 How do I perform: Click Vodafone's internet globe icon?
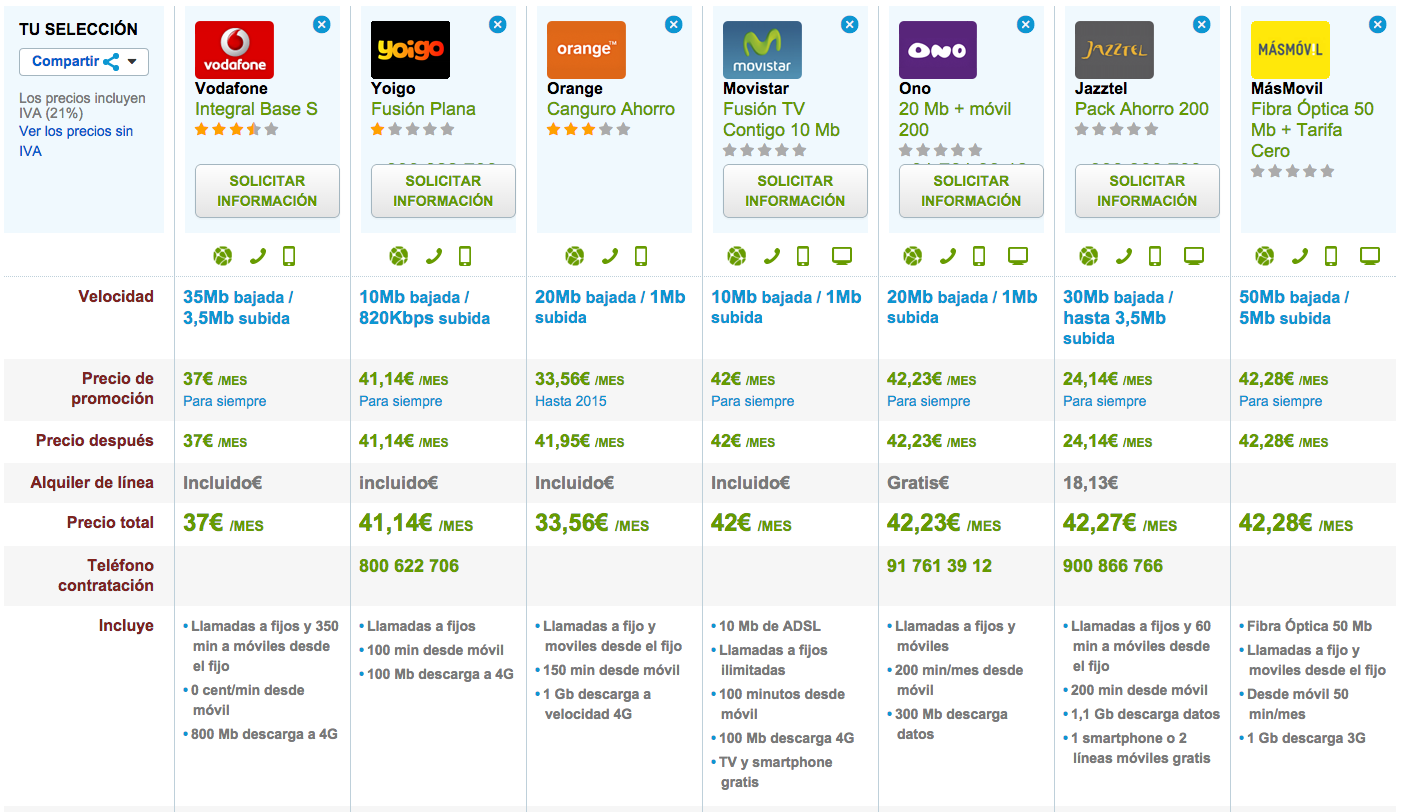coord(222,256)
